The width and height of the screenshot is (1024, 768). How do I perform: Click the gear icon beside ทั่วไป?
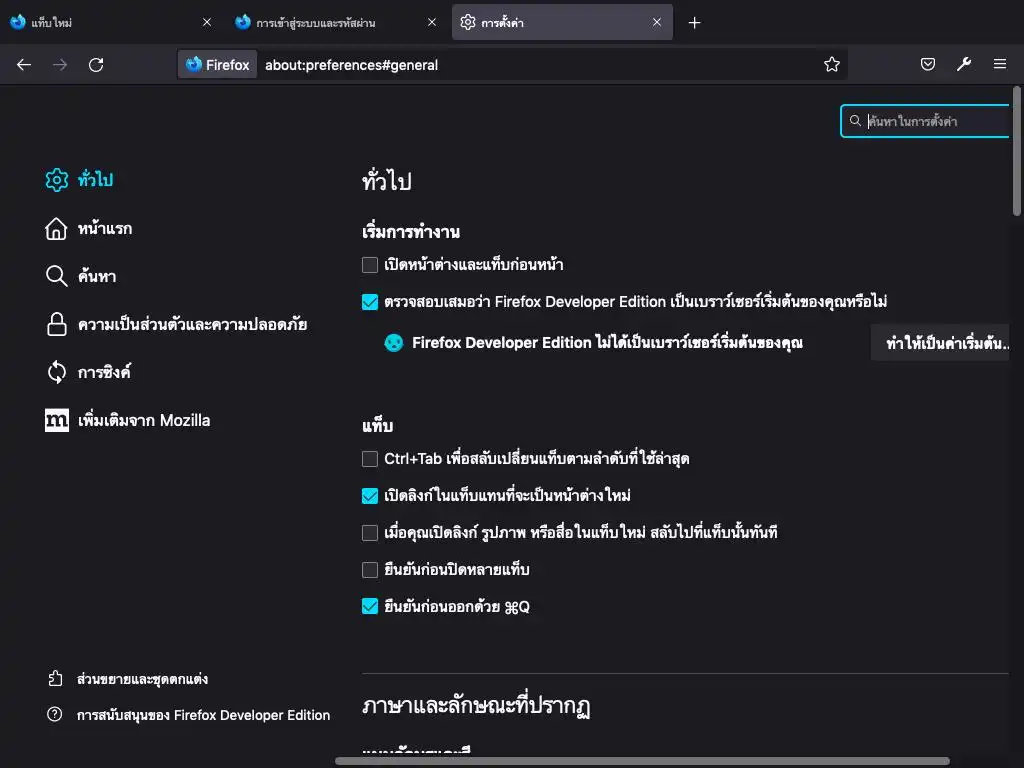[57, 180]
